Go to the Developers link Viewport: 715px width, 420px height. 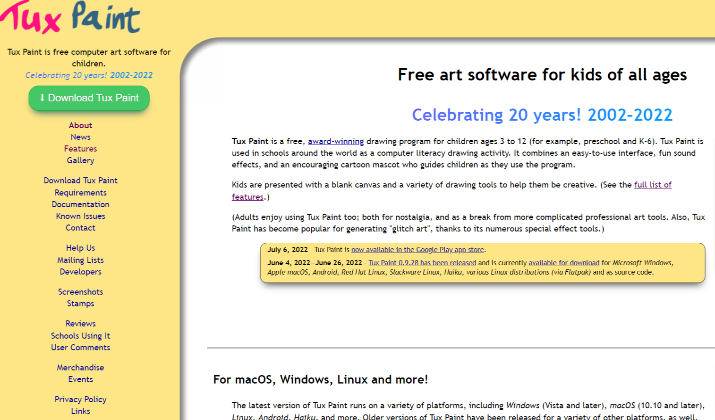pyautogui.click(x=80, y=272)
